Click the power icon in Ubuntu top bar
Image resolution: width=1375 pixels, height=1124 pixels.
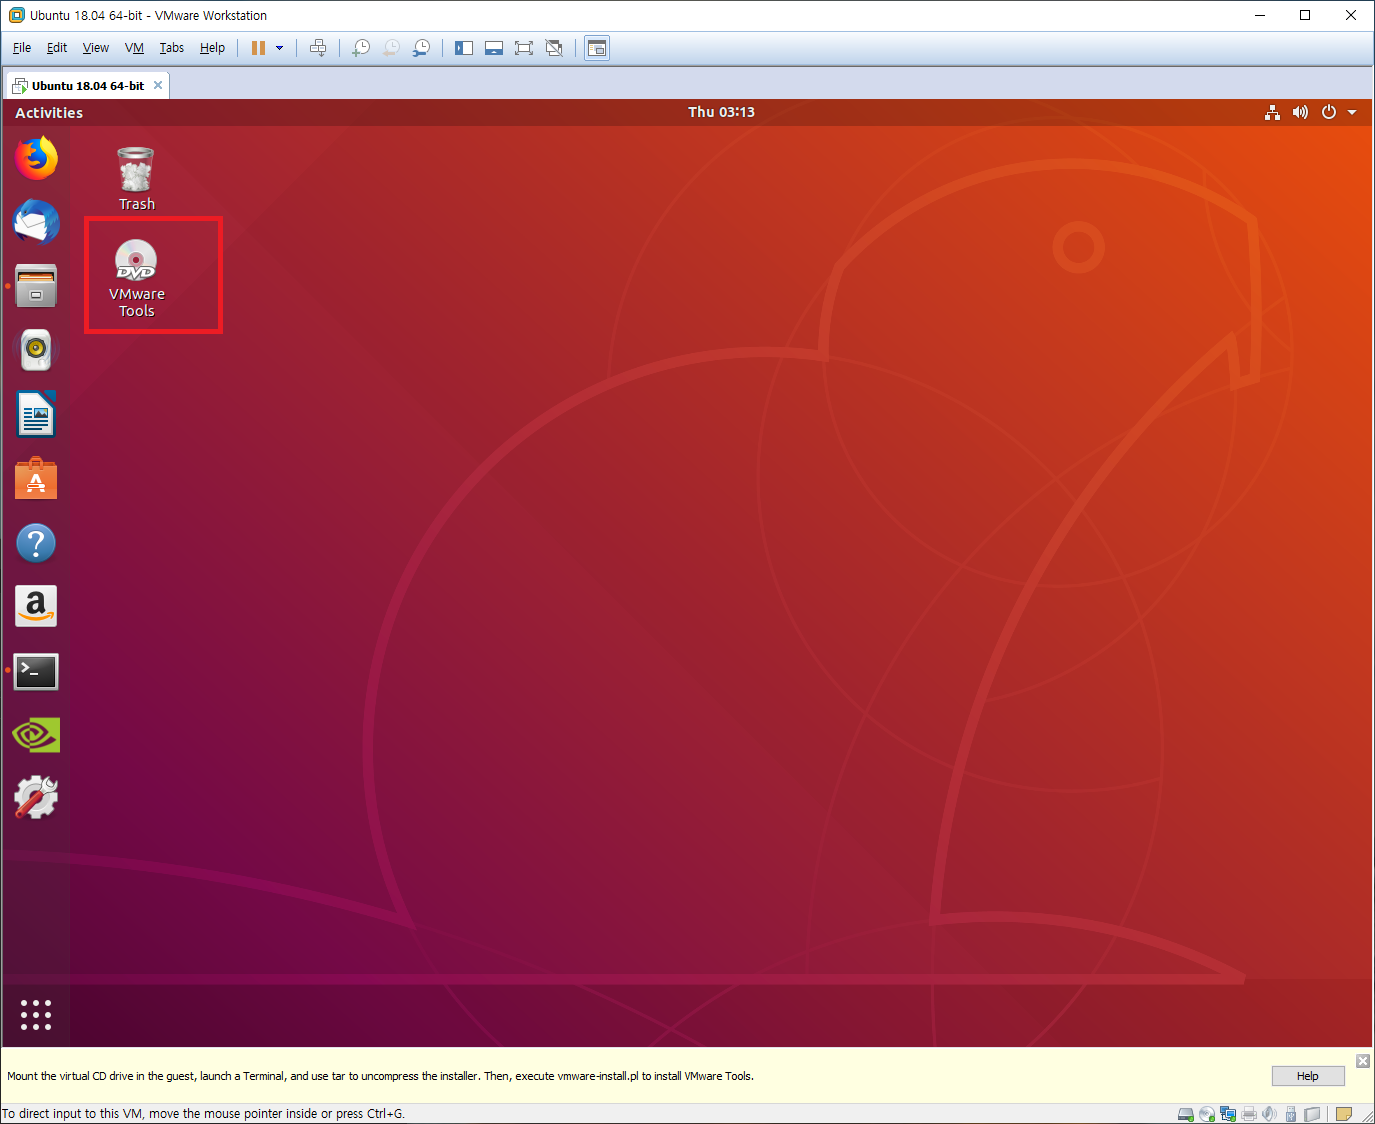[1329, 112]
